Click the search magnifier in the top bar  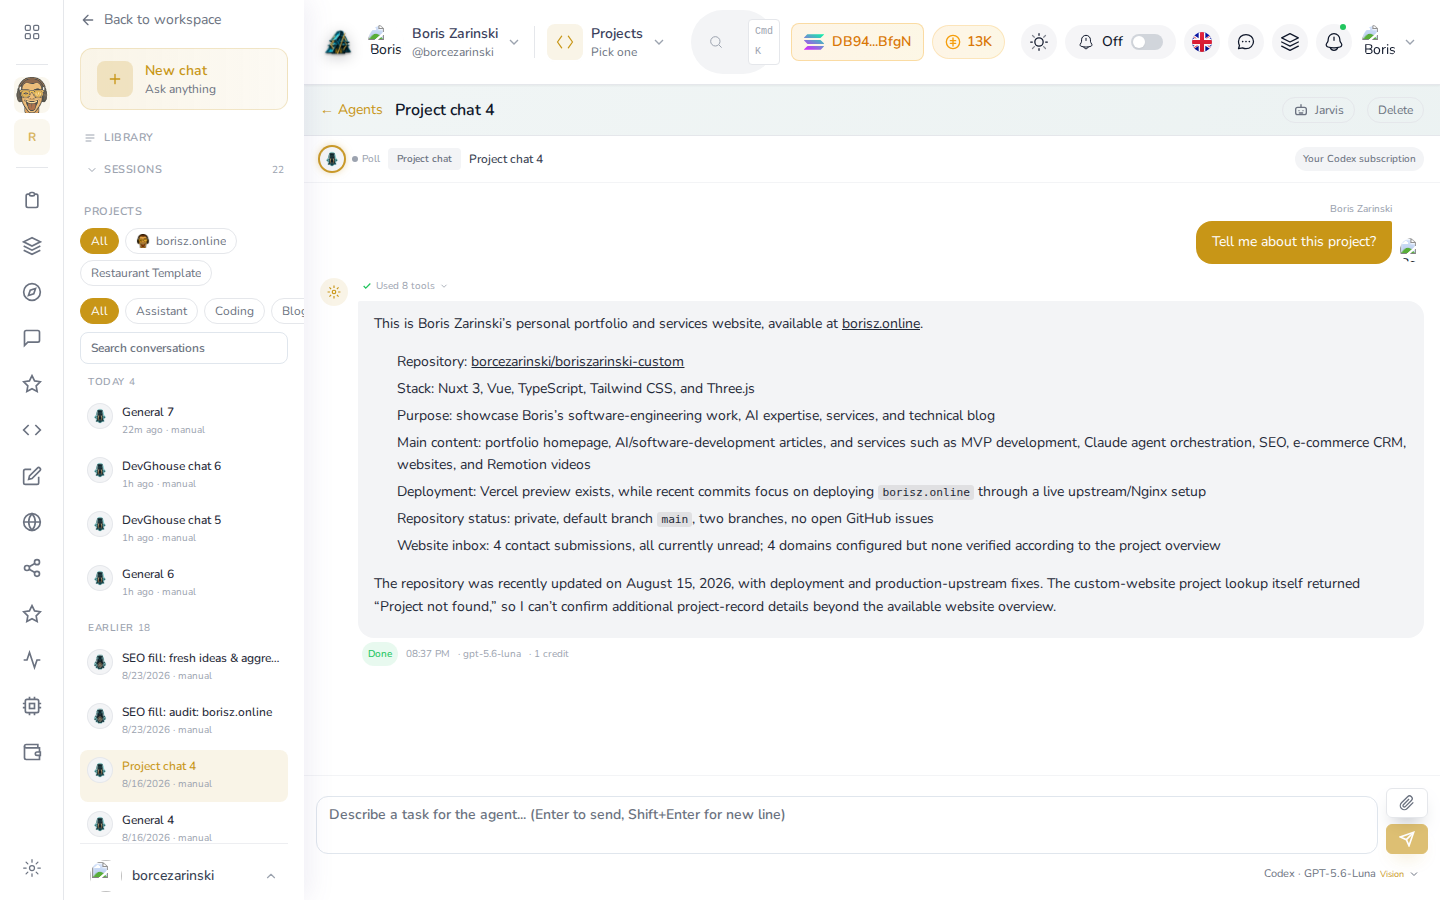click(x=716, y=42)
